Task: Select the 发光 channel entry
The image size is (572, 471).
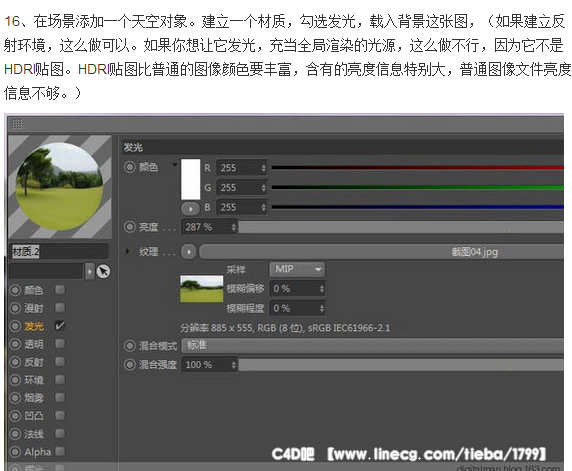Action: click(x=34, y=326)
